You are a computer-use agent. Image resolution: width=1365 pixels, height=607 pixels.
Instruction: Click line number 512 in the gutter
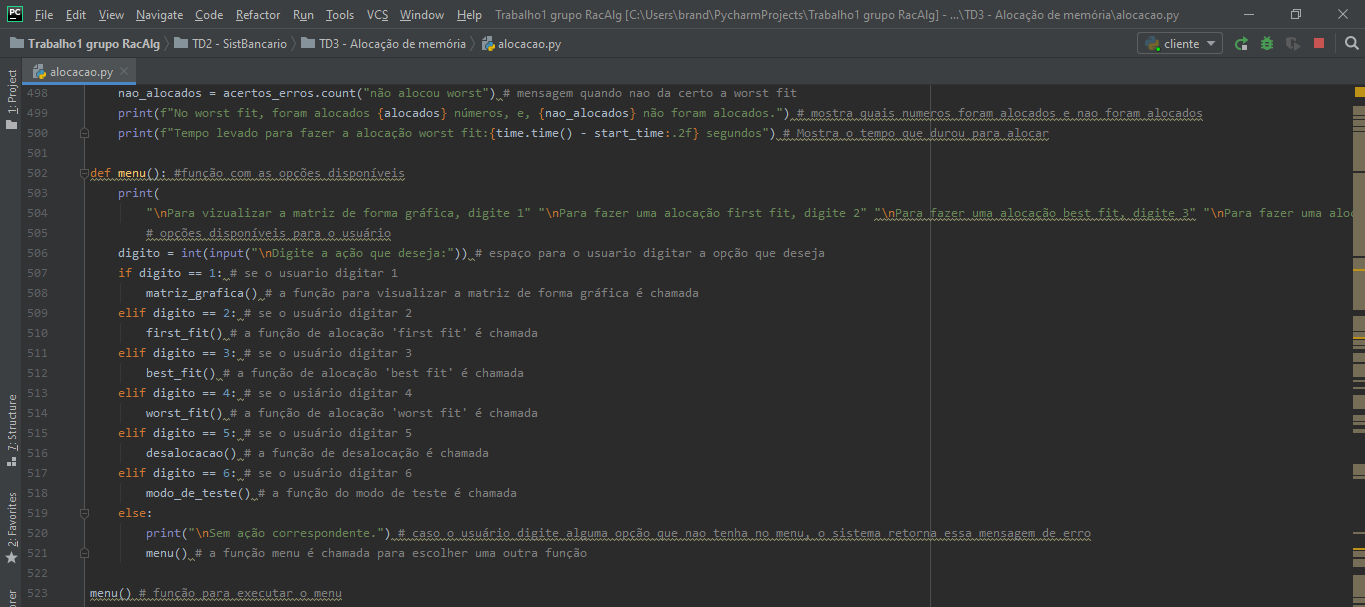click(x=37, y=373)
